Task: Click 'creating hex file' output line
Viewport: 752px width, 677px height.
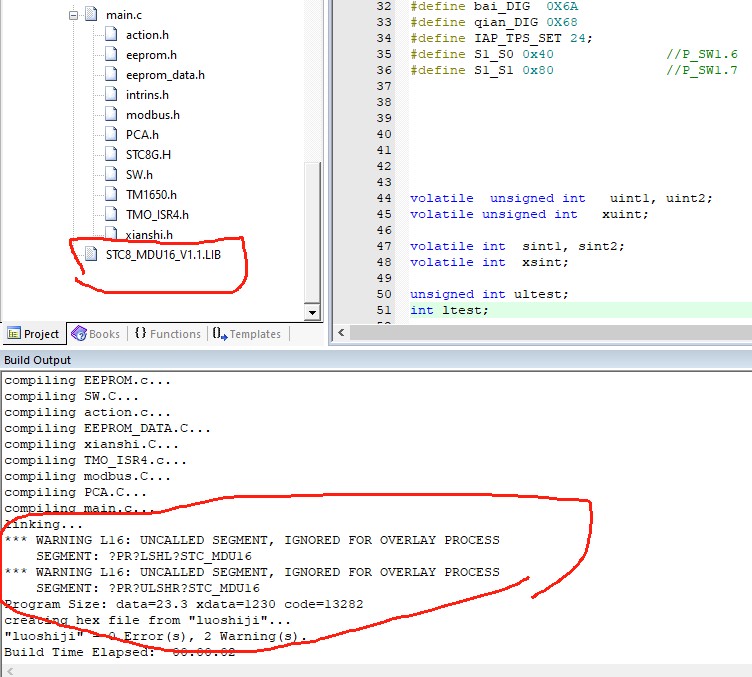Action: [147, 620]
